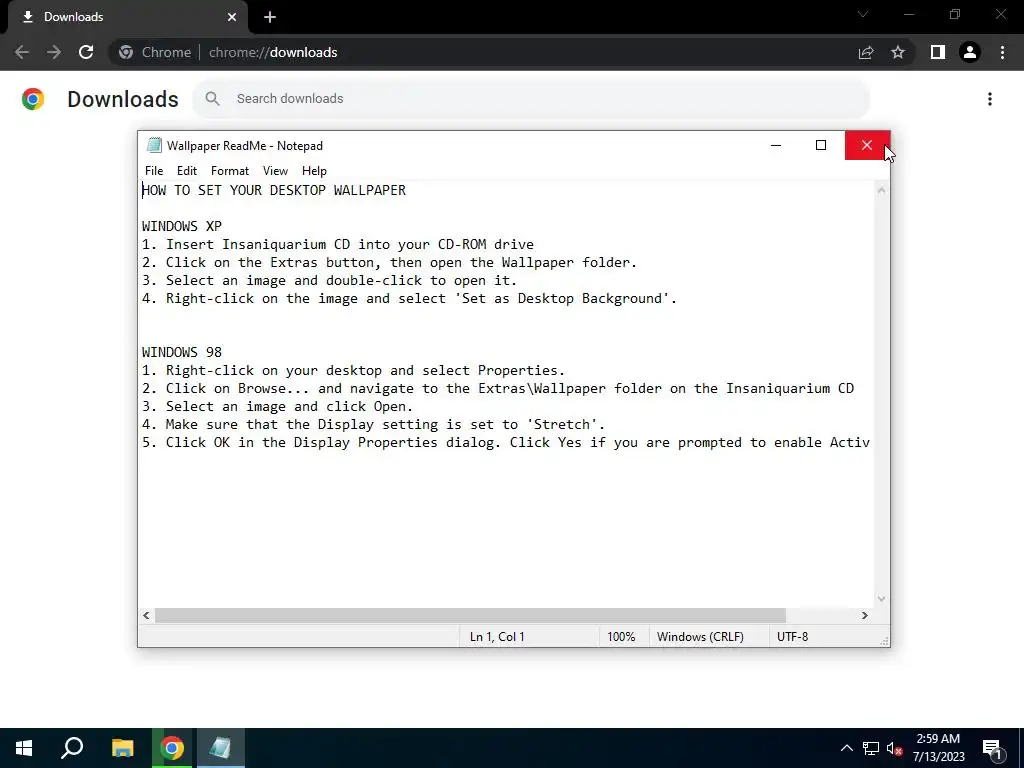Minimize the Chrome window

(x=909, y=14)
